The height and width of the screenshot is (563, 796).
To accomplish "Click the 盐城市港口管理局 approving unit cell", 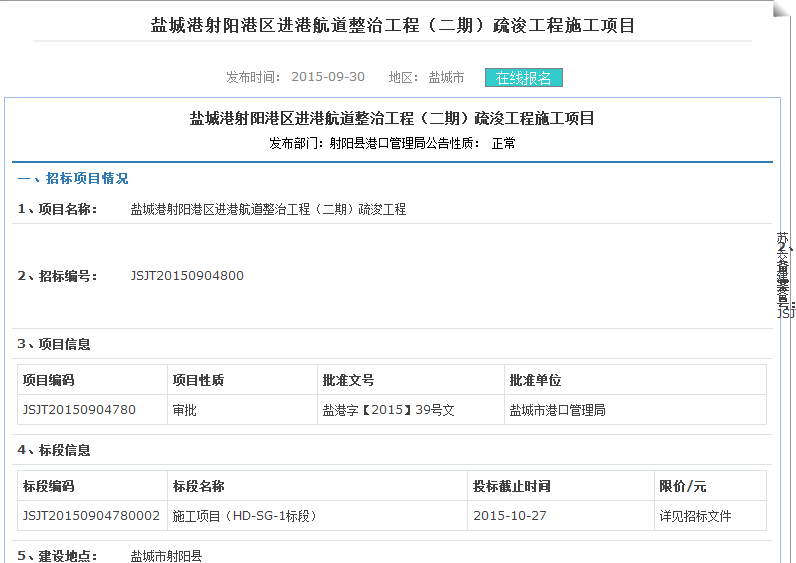I will pos(557,410).
